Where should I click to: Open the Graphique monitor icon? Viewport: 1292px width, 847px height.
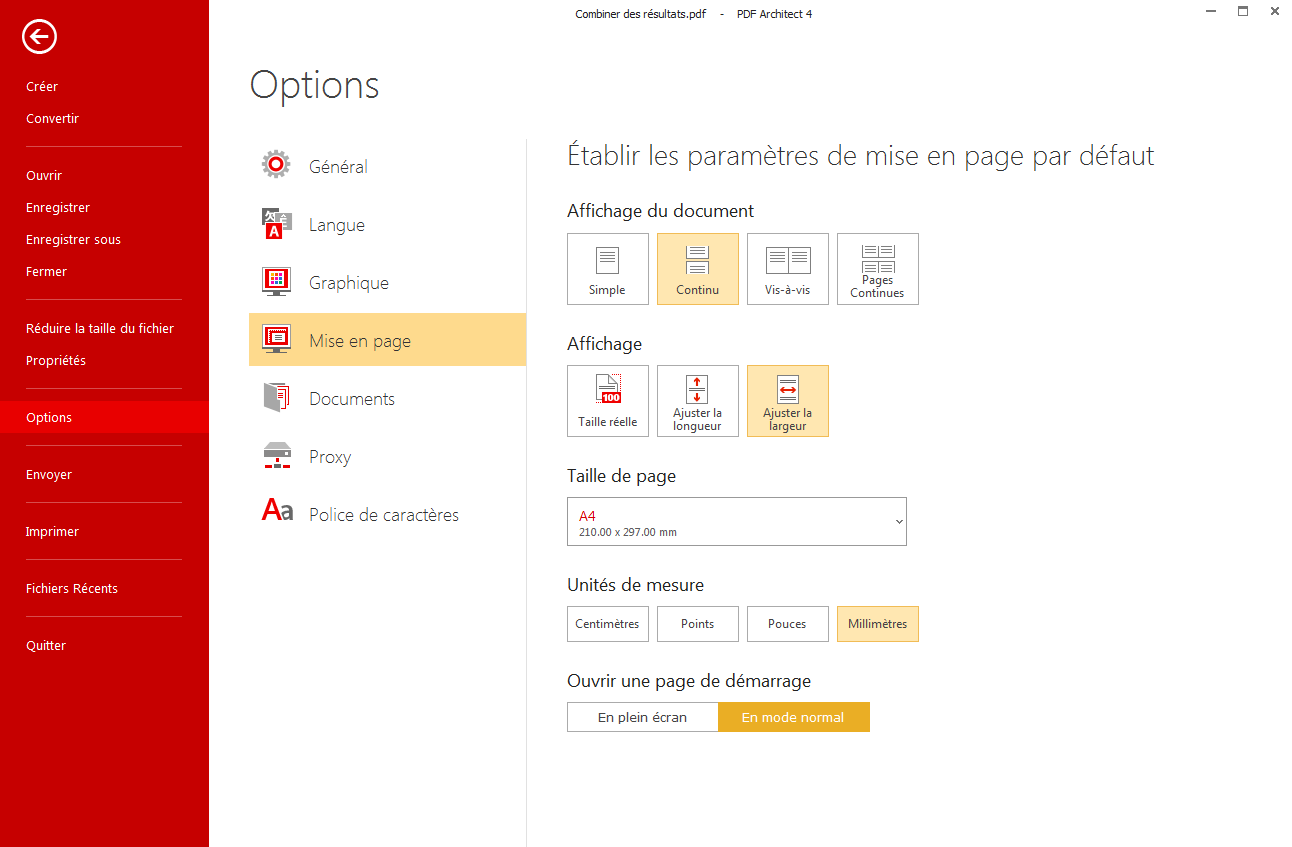[276, 282]
